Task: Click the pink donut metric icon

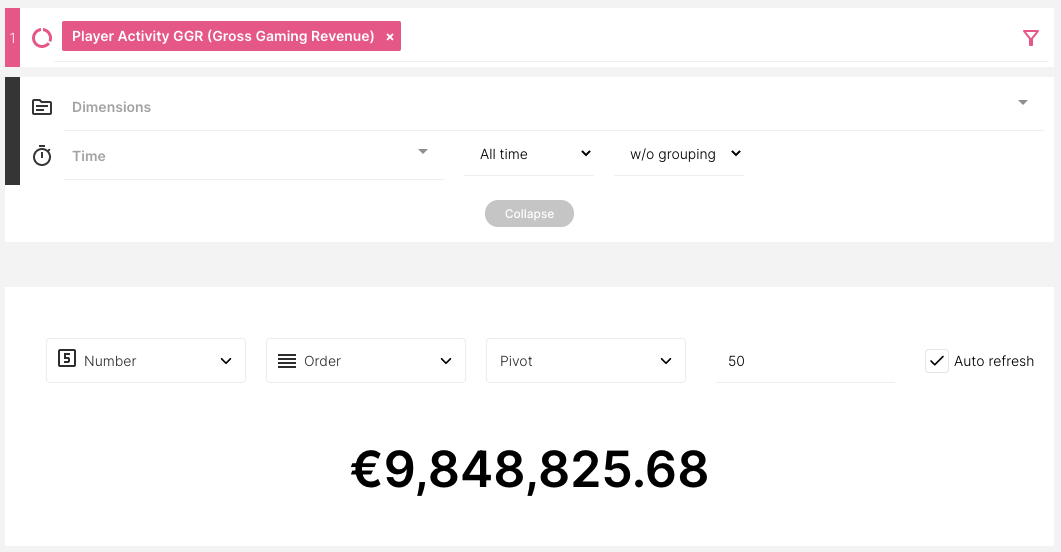Action: click(x=42, y=38)
